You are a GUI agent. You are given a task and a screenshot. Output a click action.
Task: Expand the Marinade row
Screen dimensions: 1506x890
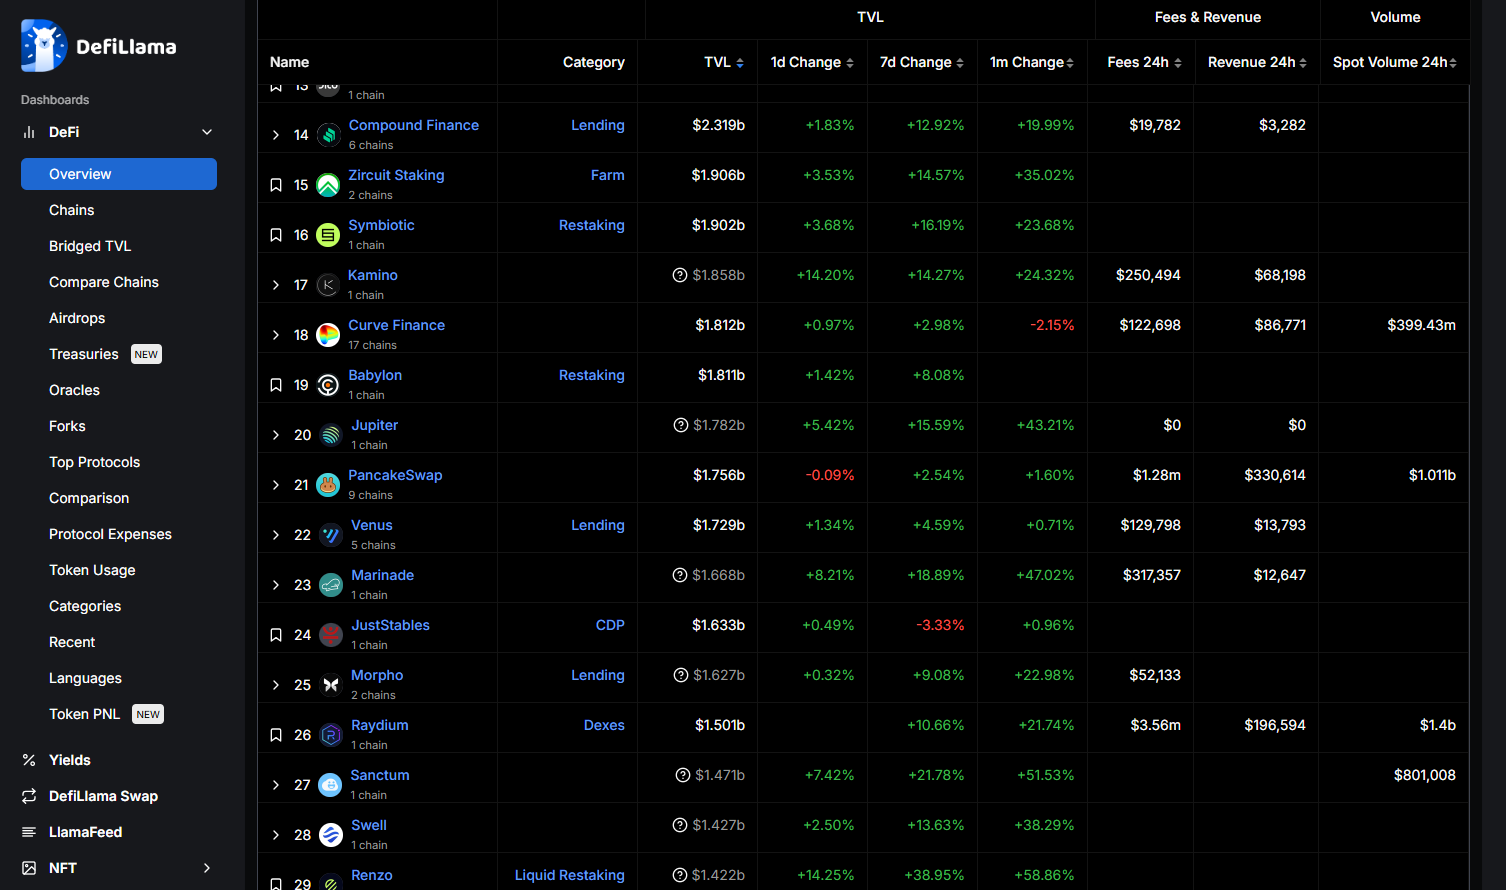coord(276,585)
